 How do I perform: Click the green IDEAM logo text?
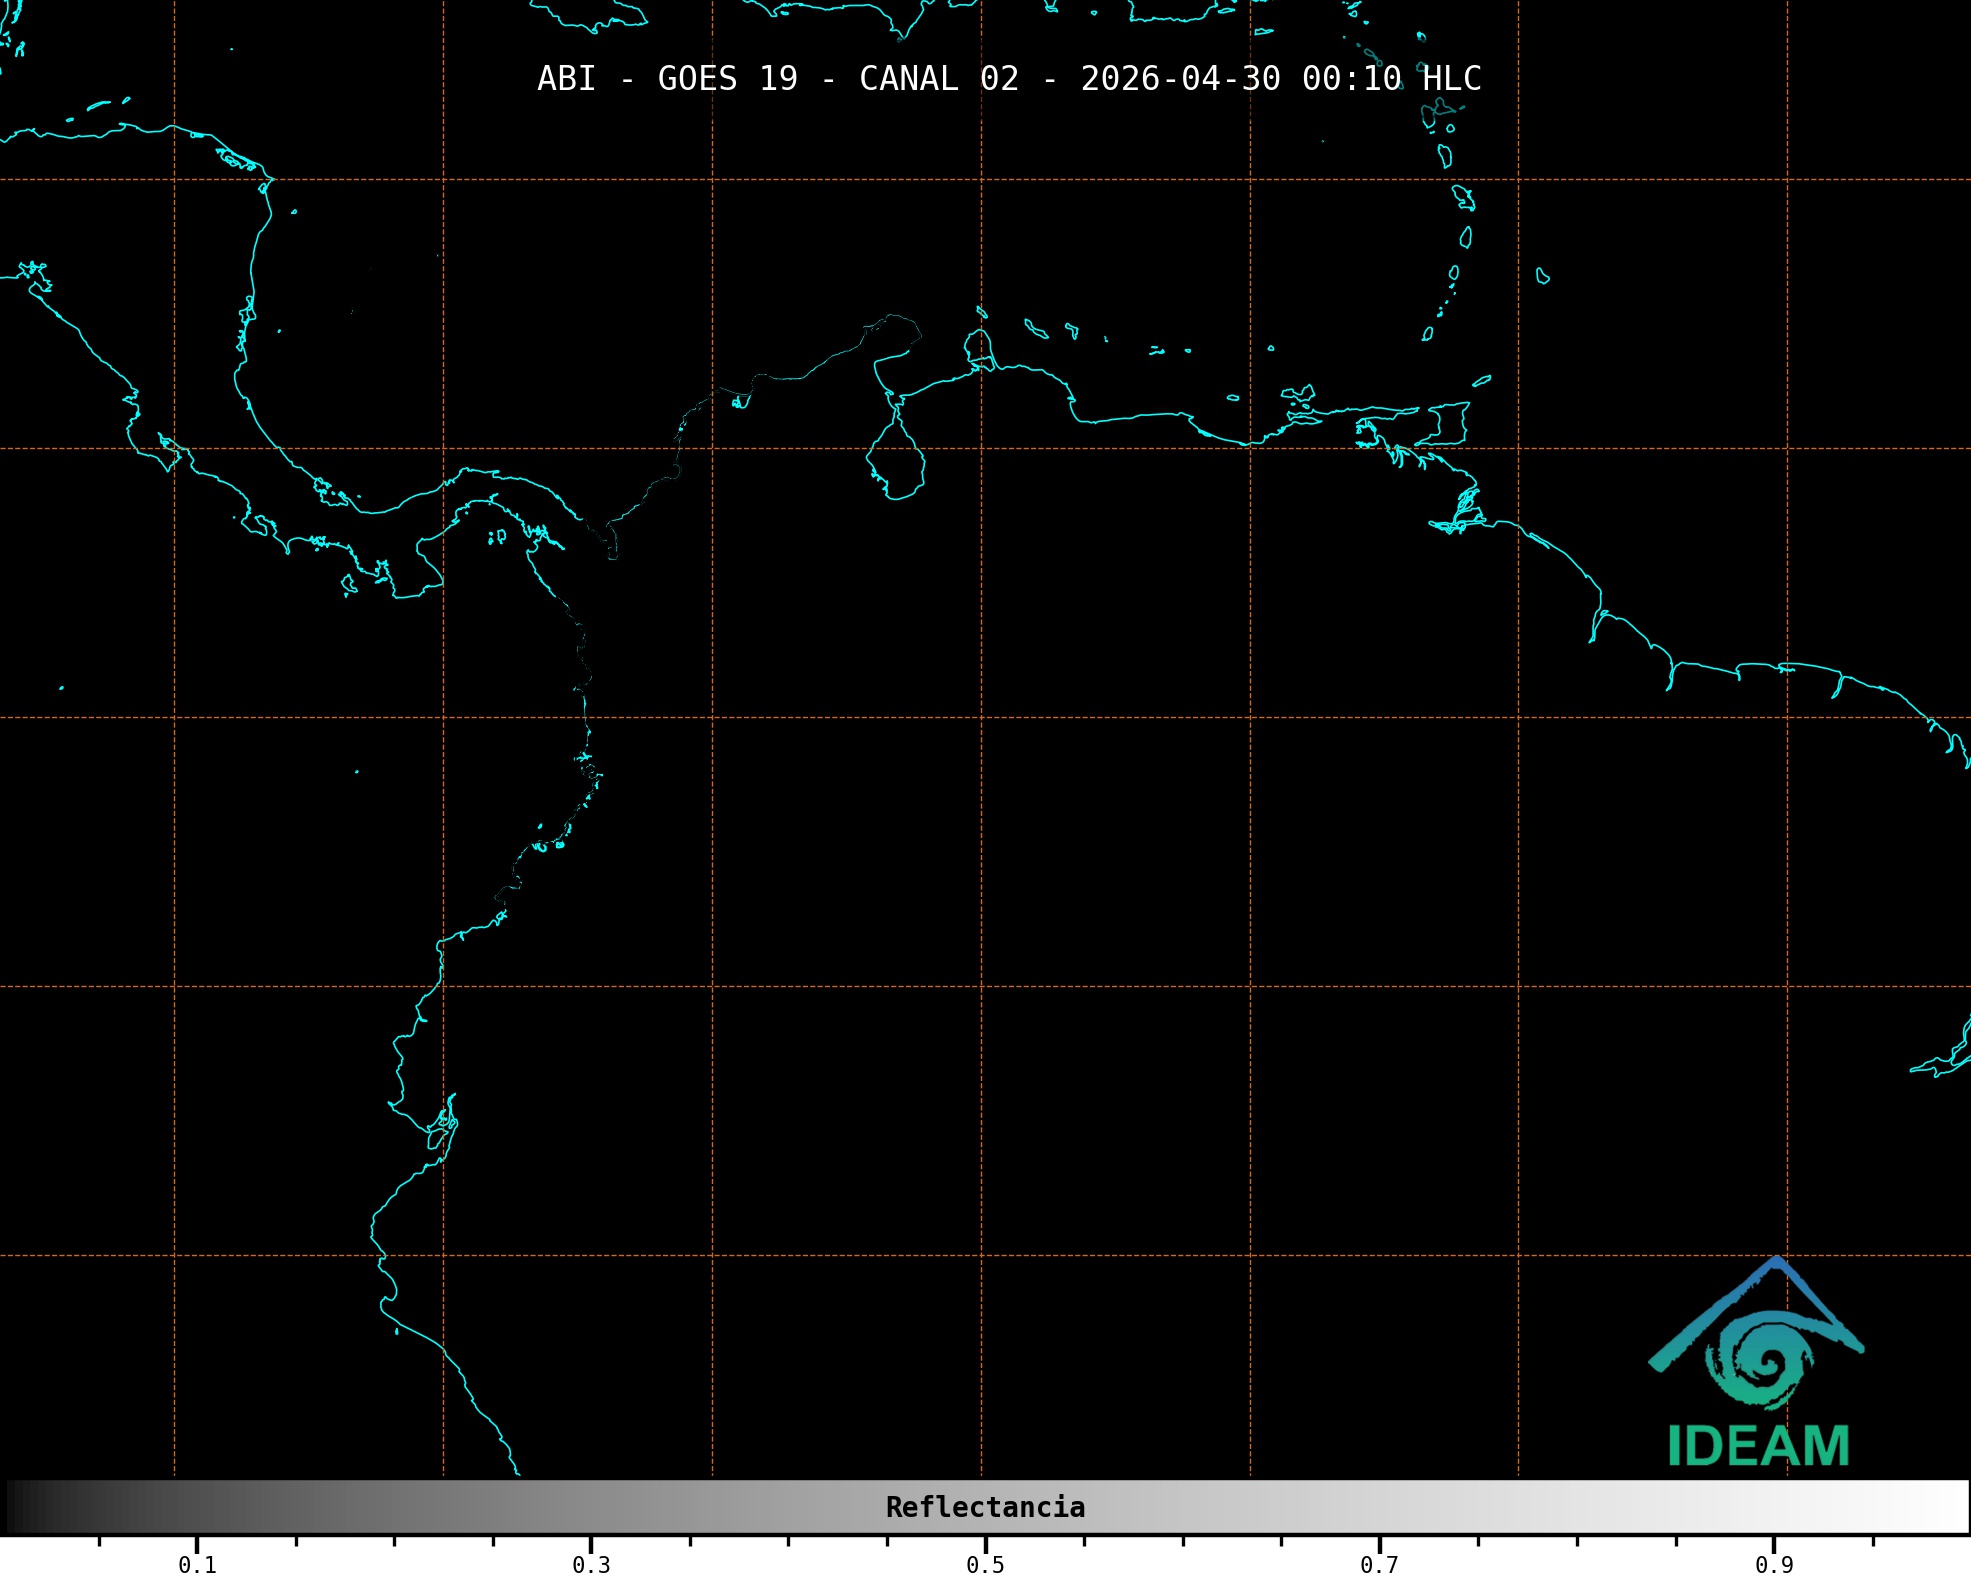coord(1758,1447)
